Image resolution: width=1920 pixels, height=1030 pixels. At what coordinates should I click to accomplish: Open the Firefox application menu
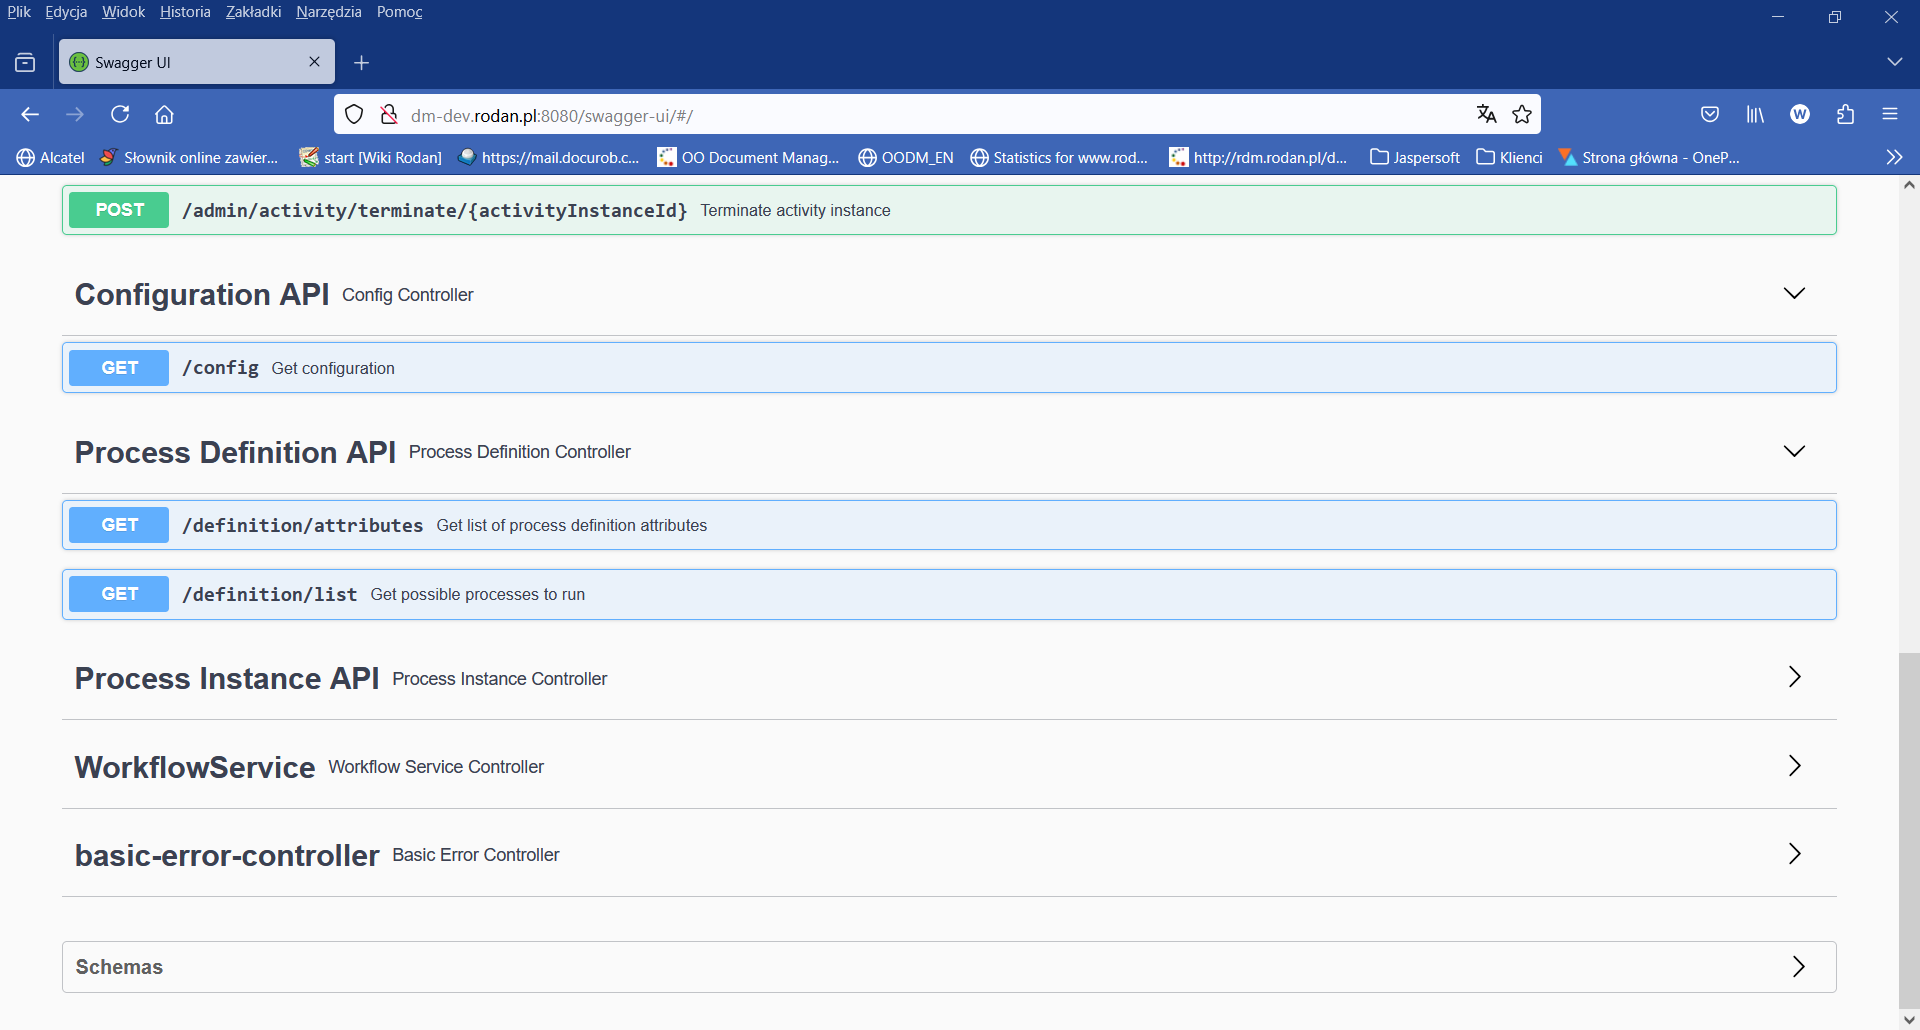(x=1891, y=114)
